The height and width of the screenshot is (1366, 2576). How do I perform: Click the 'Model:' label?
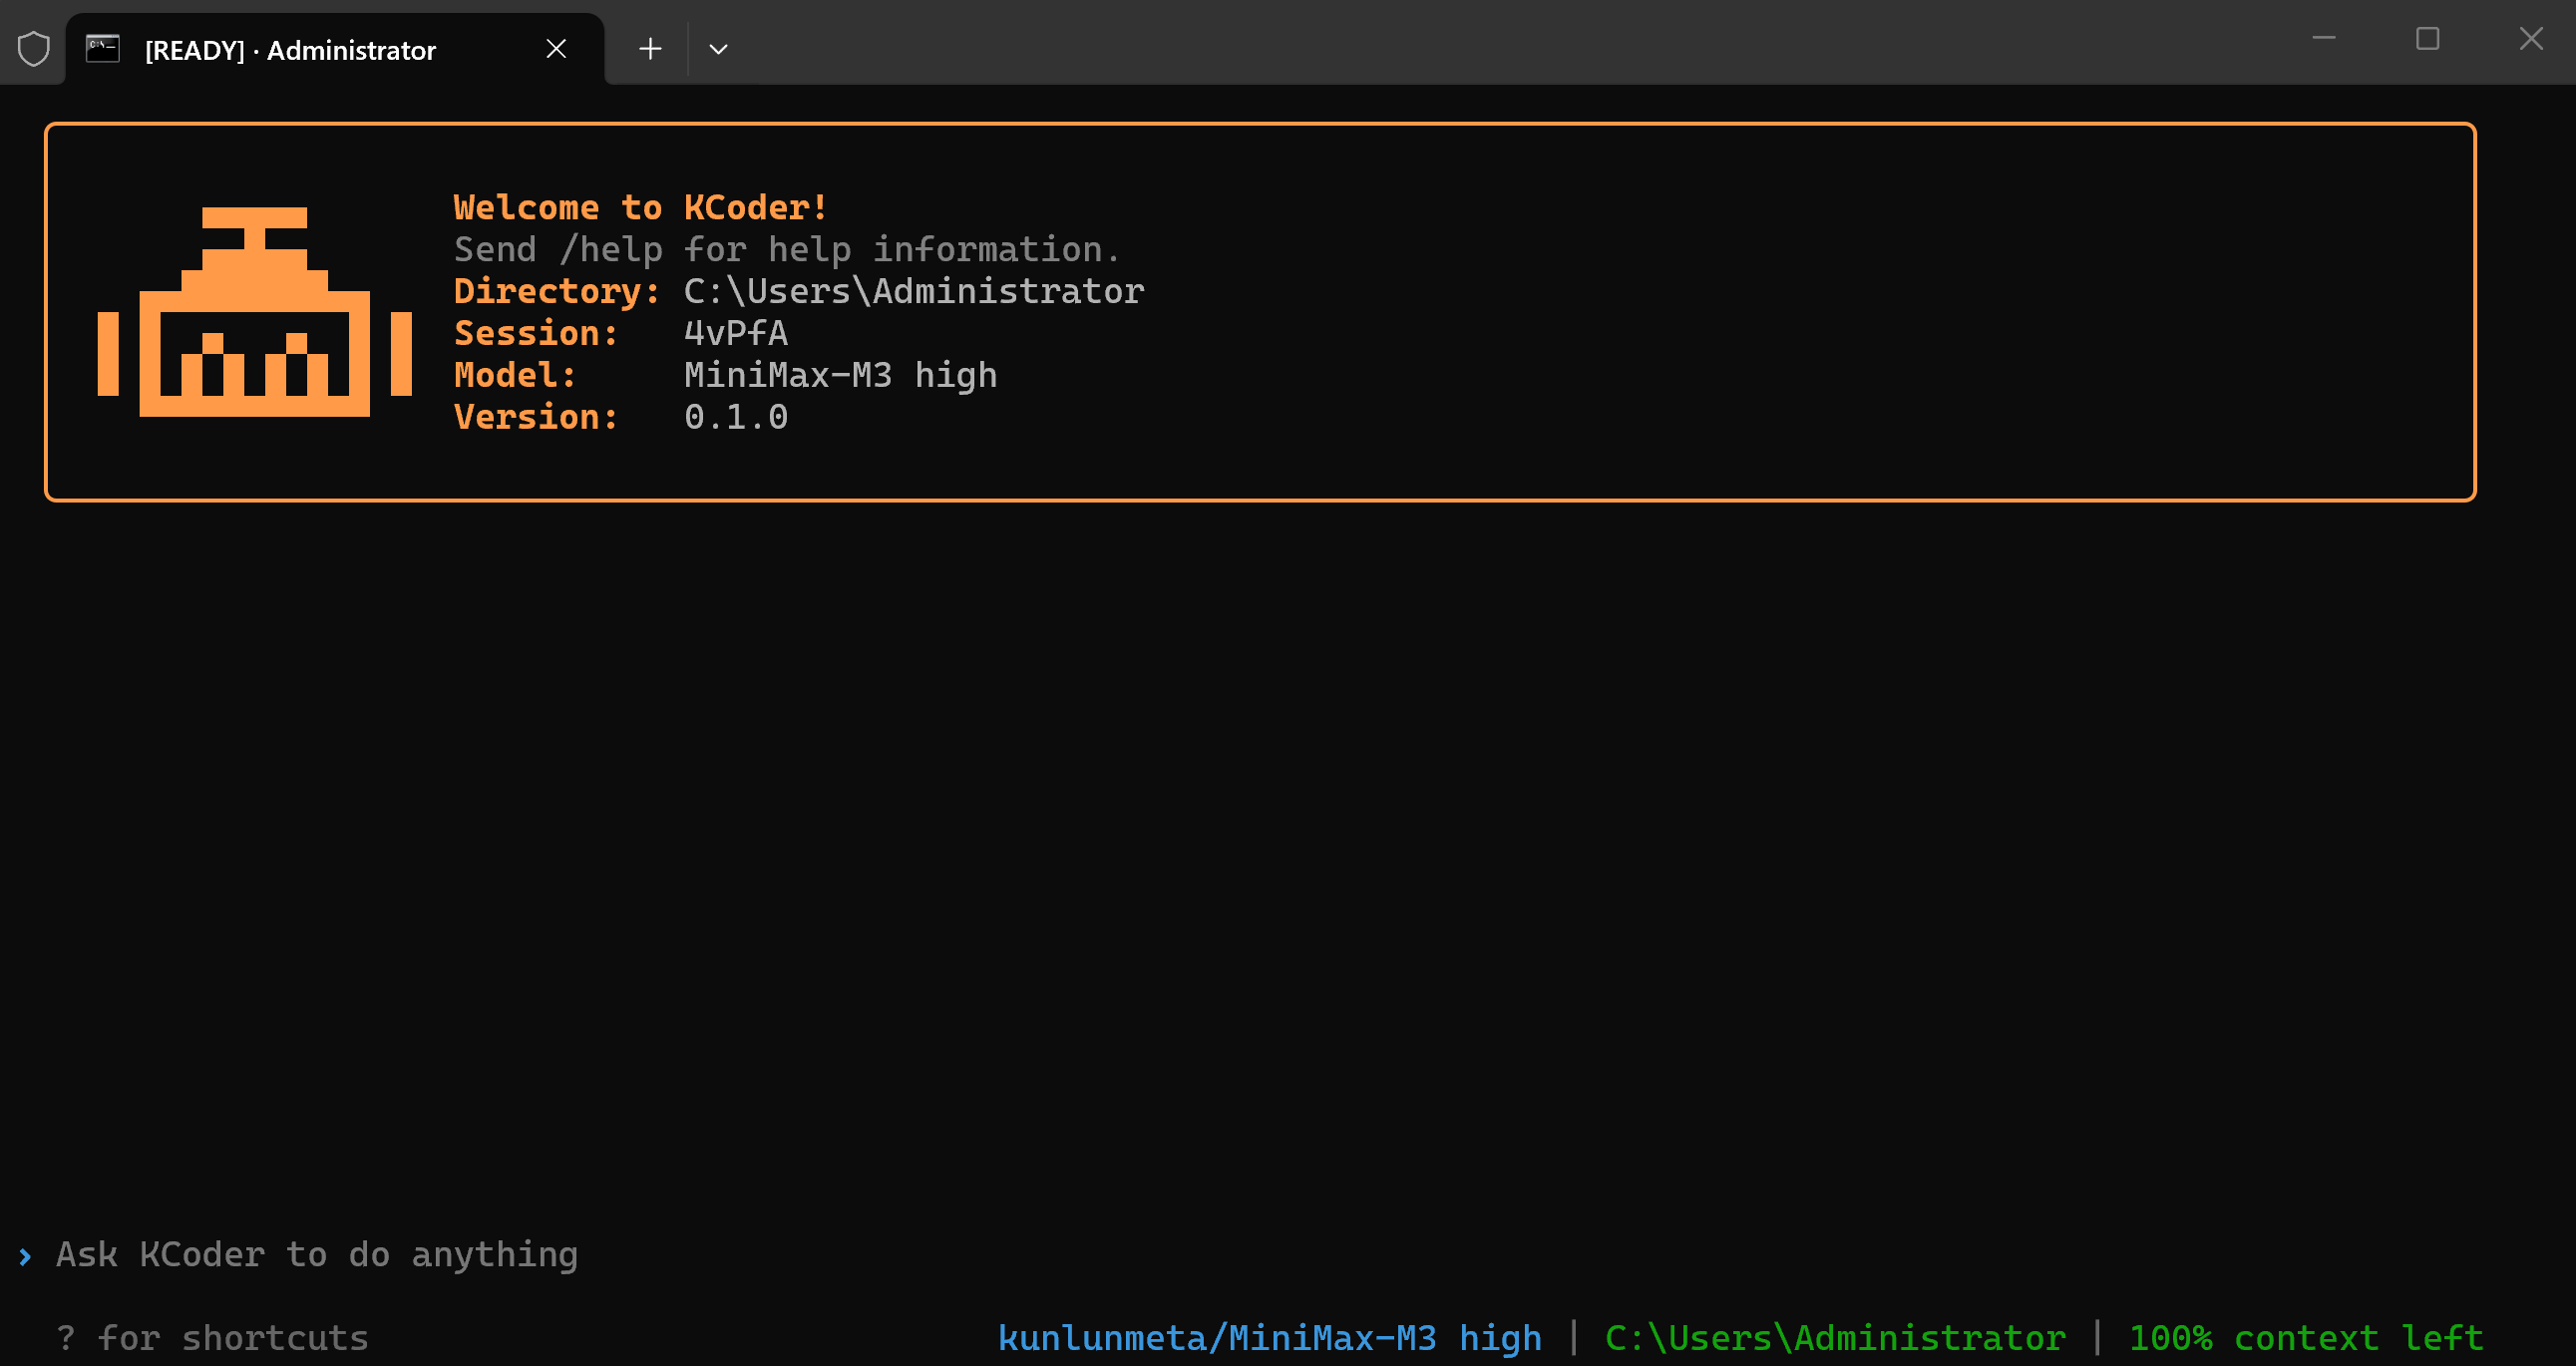point(515,376)
